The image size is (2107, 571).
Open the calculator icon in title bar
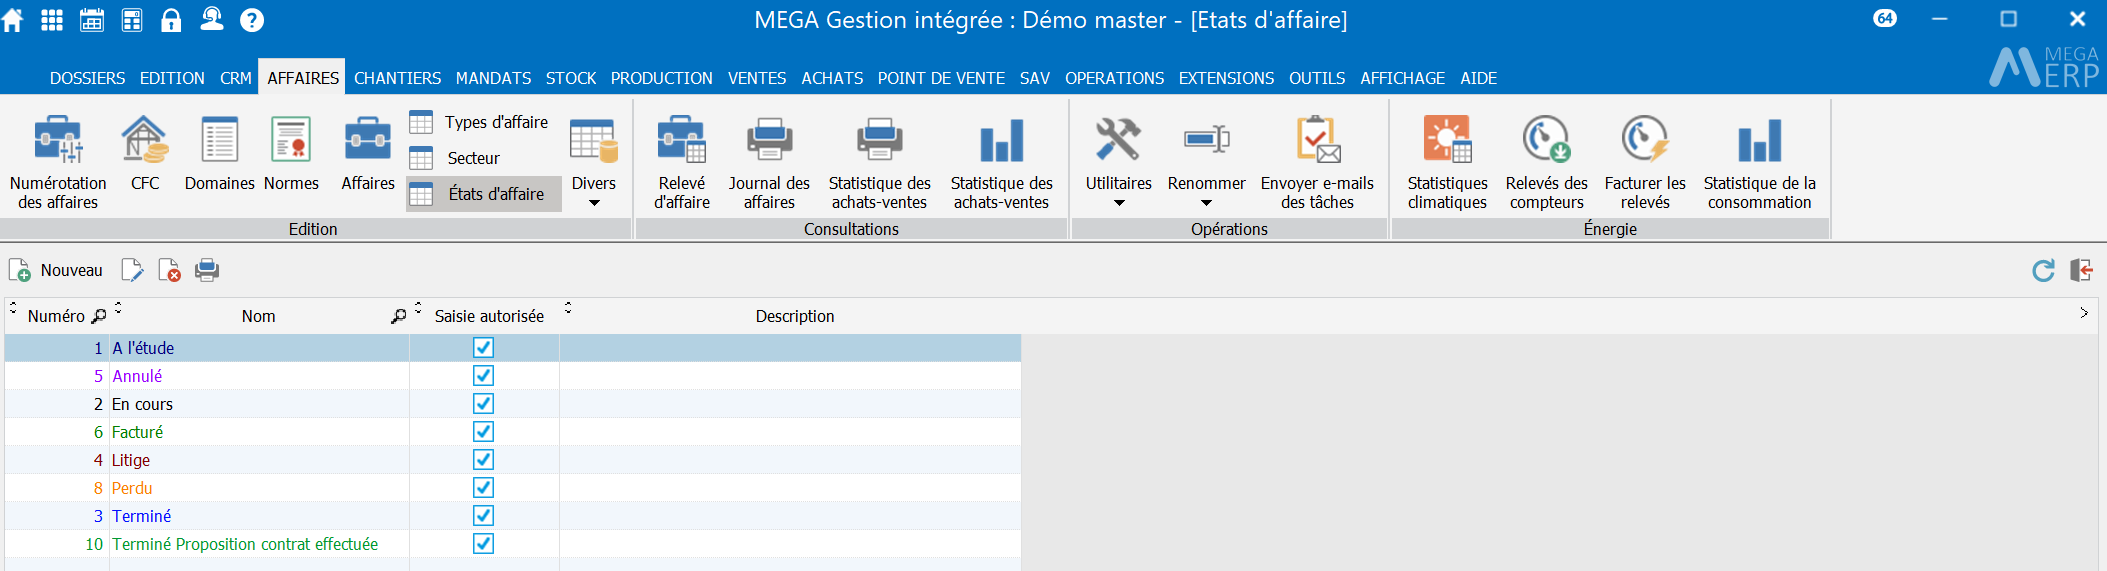(132, 20)
